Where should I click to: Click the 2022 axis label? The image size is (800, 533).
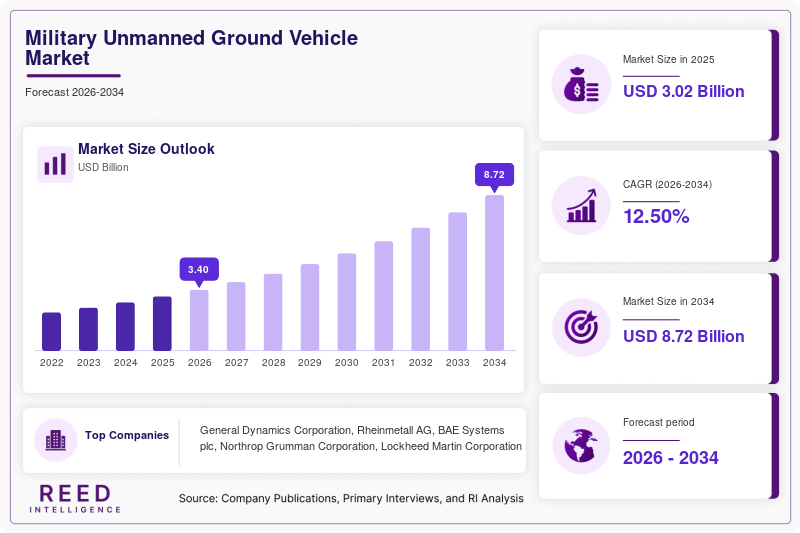[52, 363]
